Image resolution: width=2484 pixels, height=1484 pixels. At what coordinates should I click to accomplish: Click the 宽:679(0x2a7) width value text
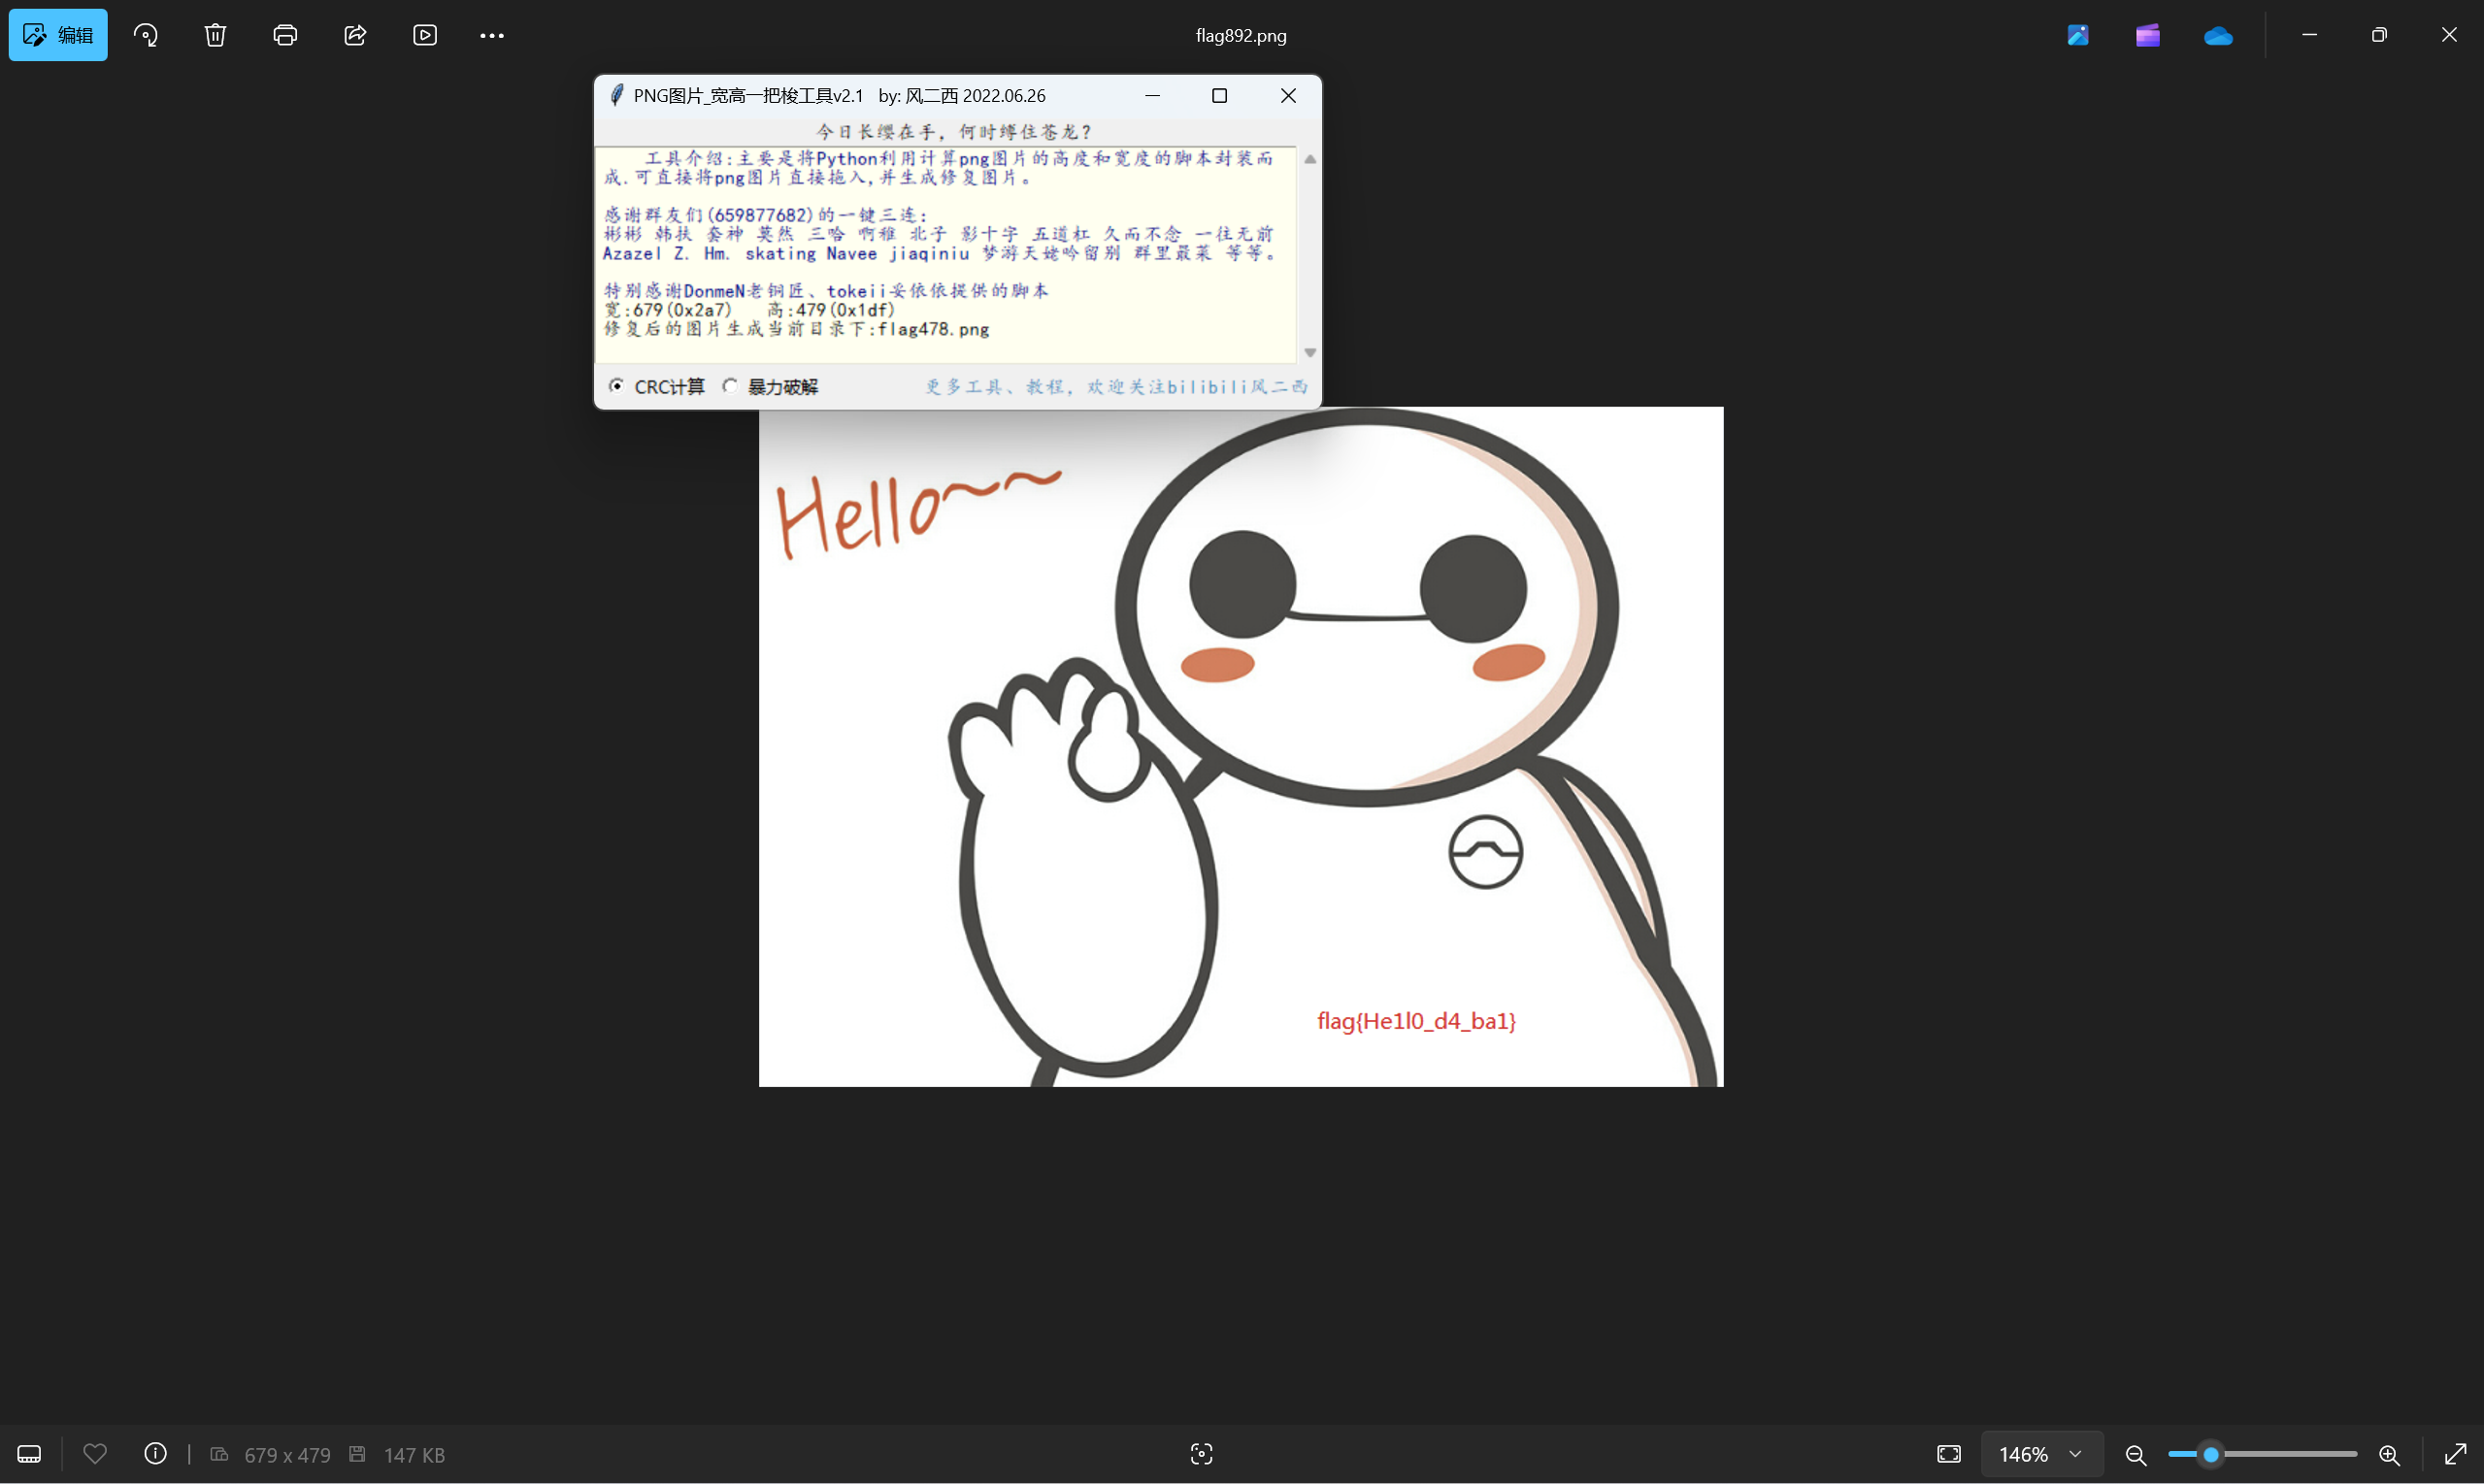pos(667,310)
